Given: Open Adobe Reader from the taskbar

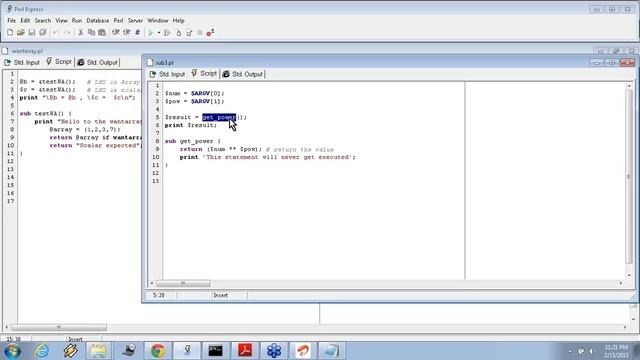Looking at the screenshot, I should (245, 351).
